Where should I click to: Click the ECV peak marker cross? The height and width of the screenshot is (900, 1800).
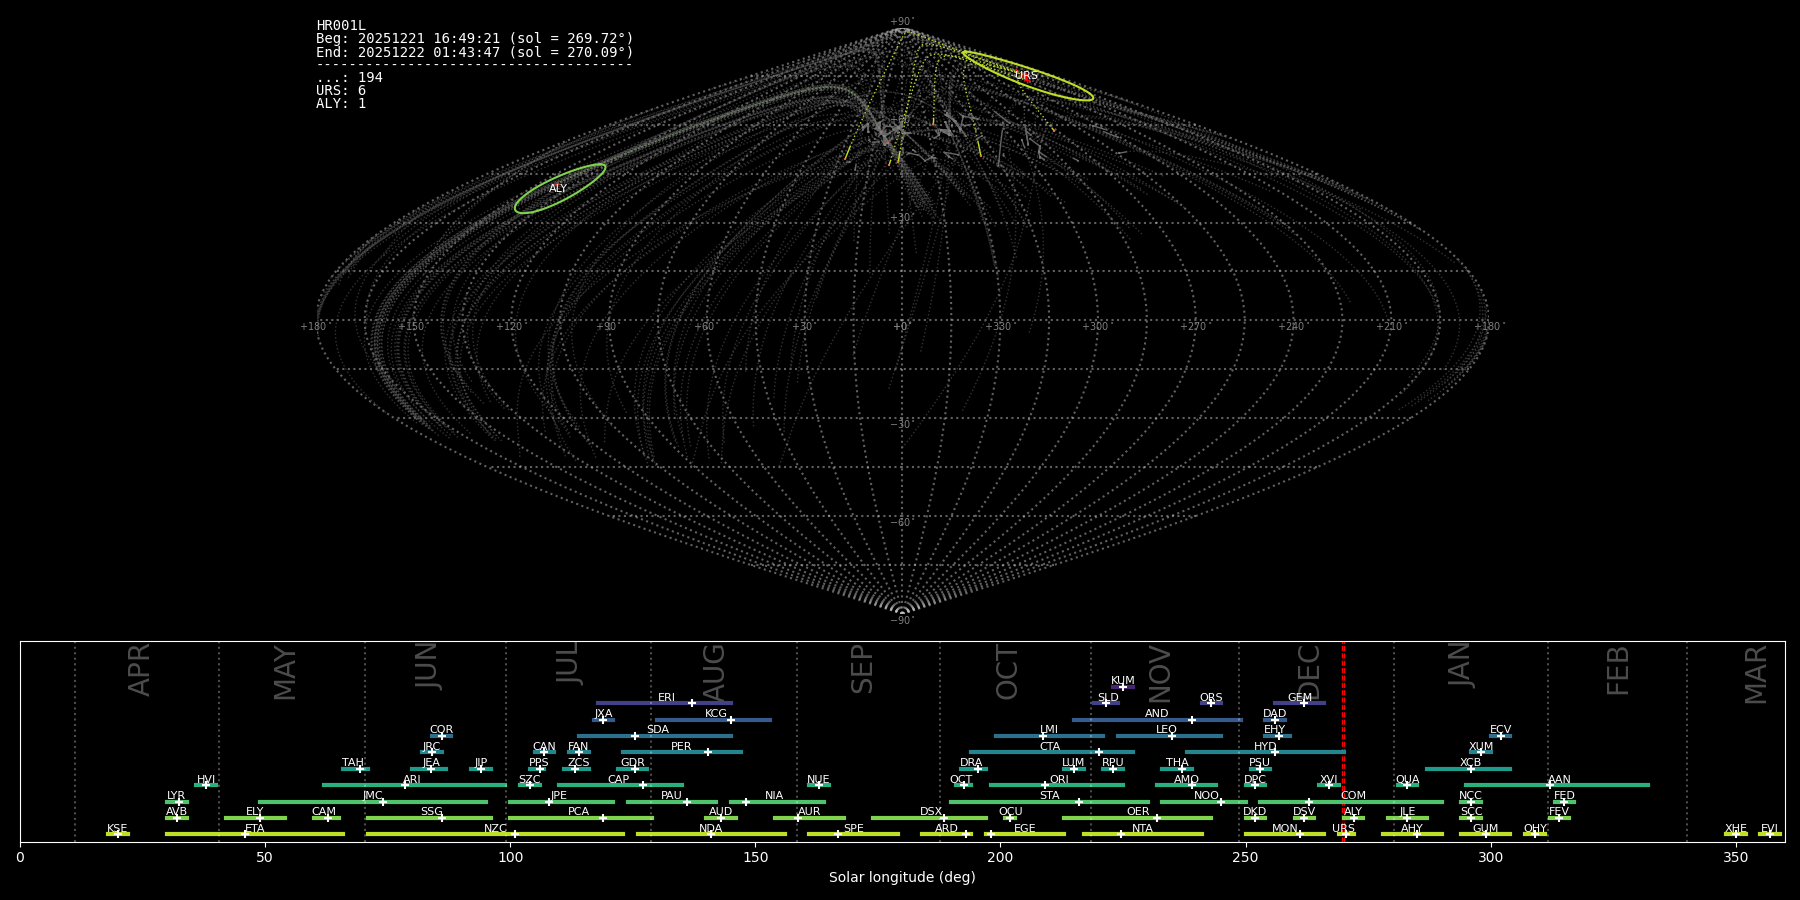coord(1500,736)
